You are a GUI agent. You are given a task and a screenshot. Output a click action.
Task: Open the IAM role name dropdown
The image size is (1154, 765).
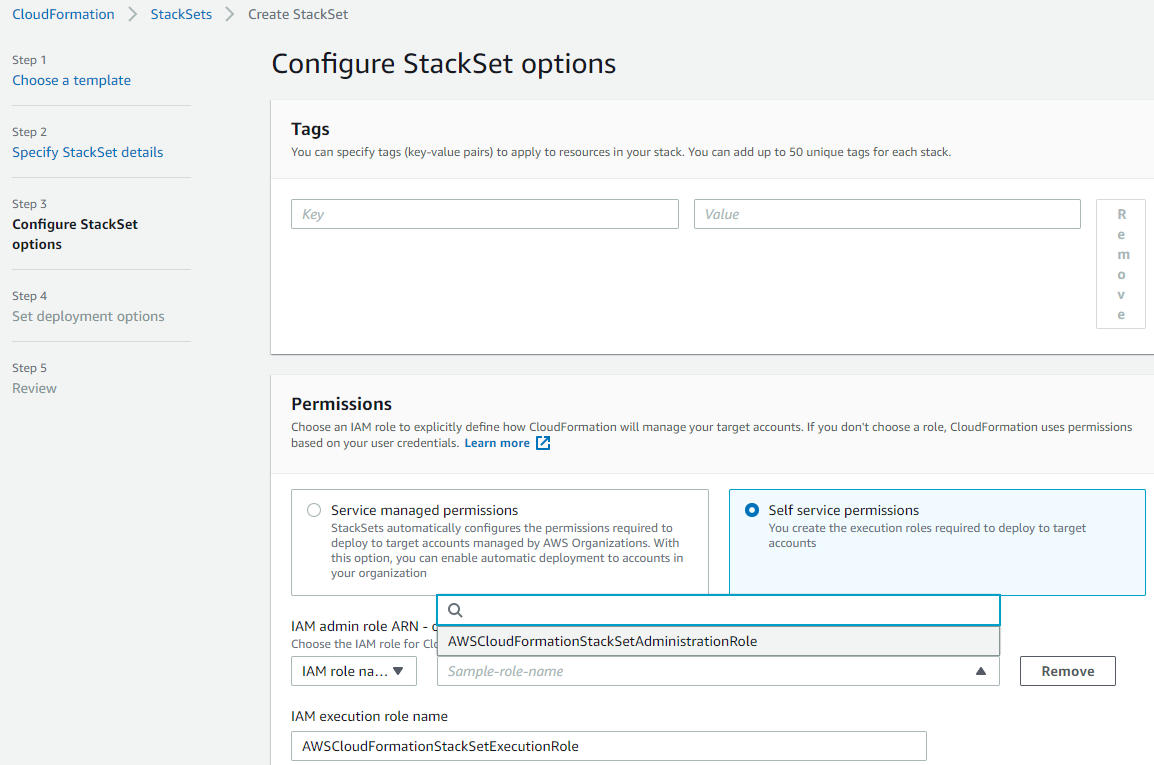(x=353, y=671)
